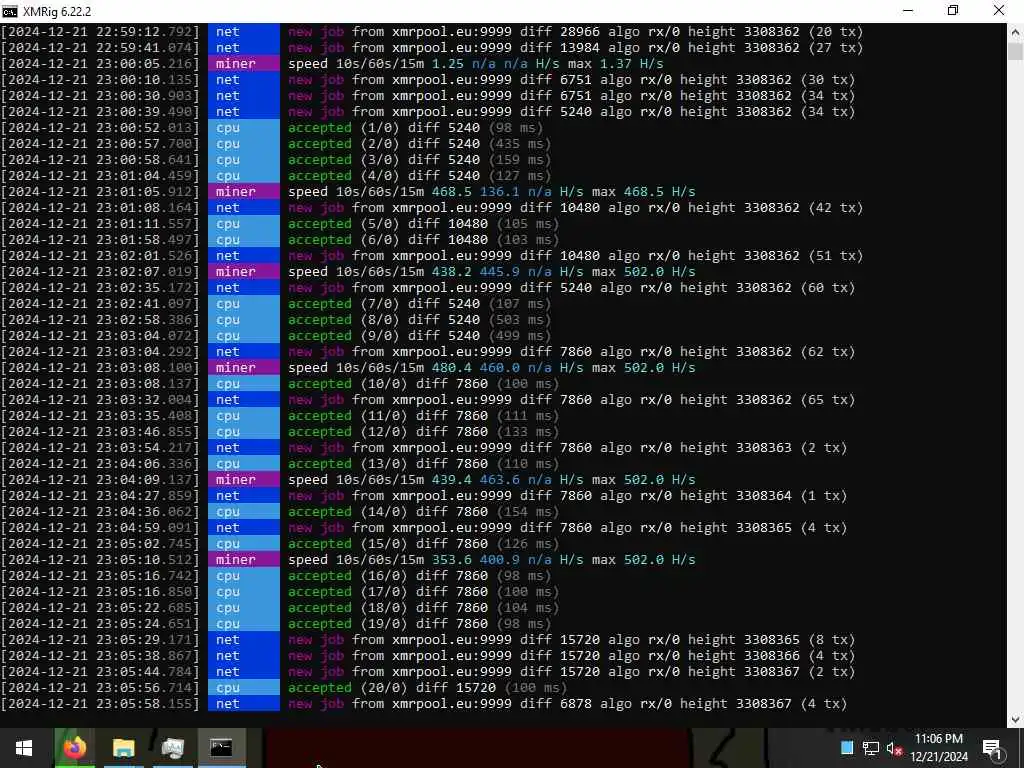
Task: Click new job line with height 3308366
Action: point(428,656)
